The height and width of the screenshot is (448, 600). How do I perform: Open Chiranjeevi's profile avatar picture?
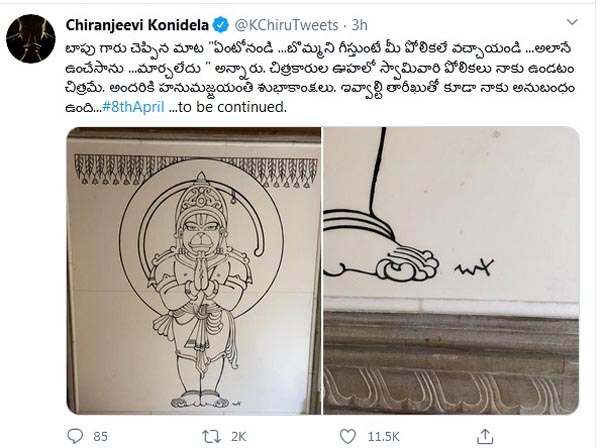pyautogui.click(x=31, y=39)
